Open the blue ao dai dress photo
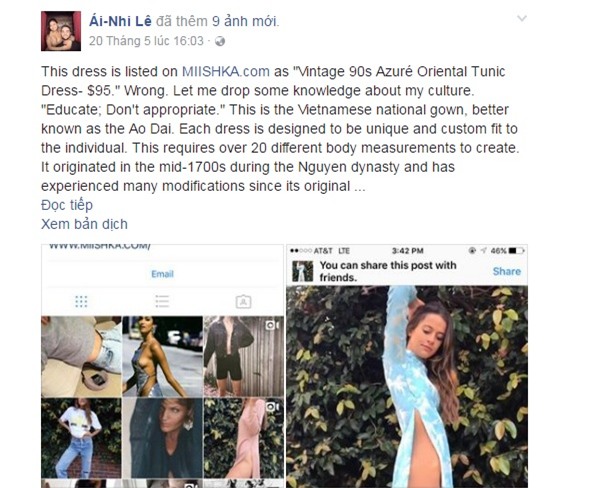The height and width of the screenshot is (488, 600). [x=407, y=387]
